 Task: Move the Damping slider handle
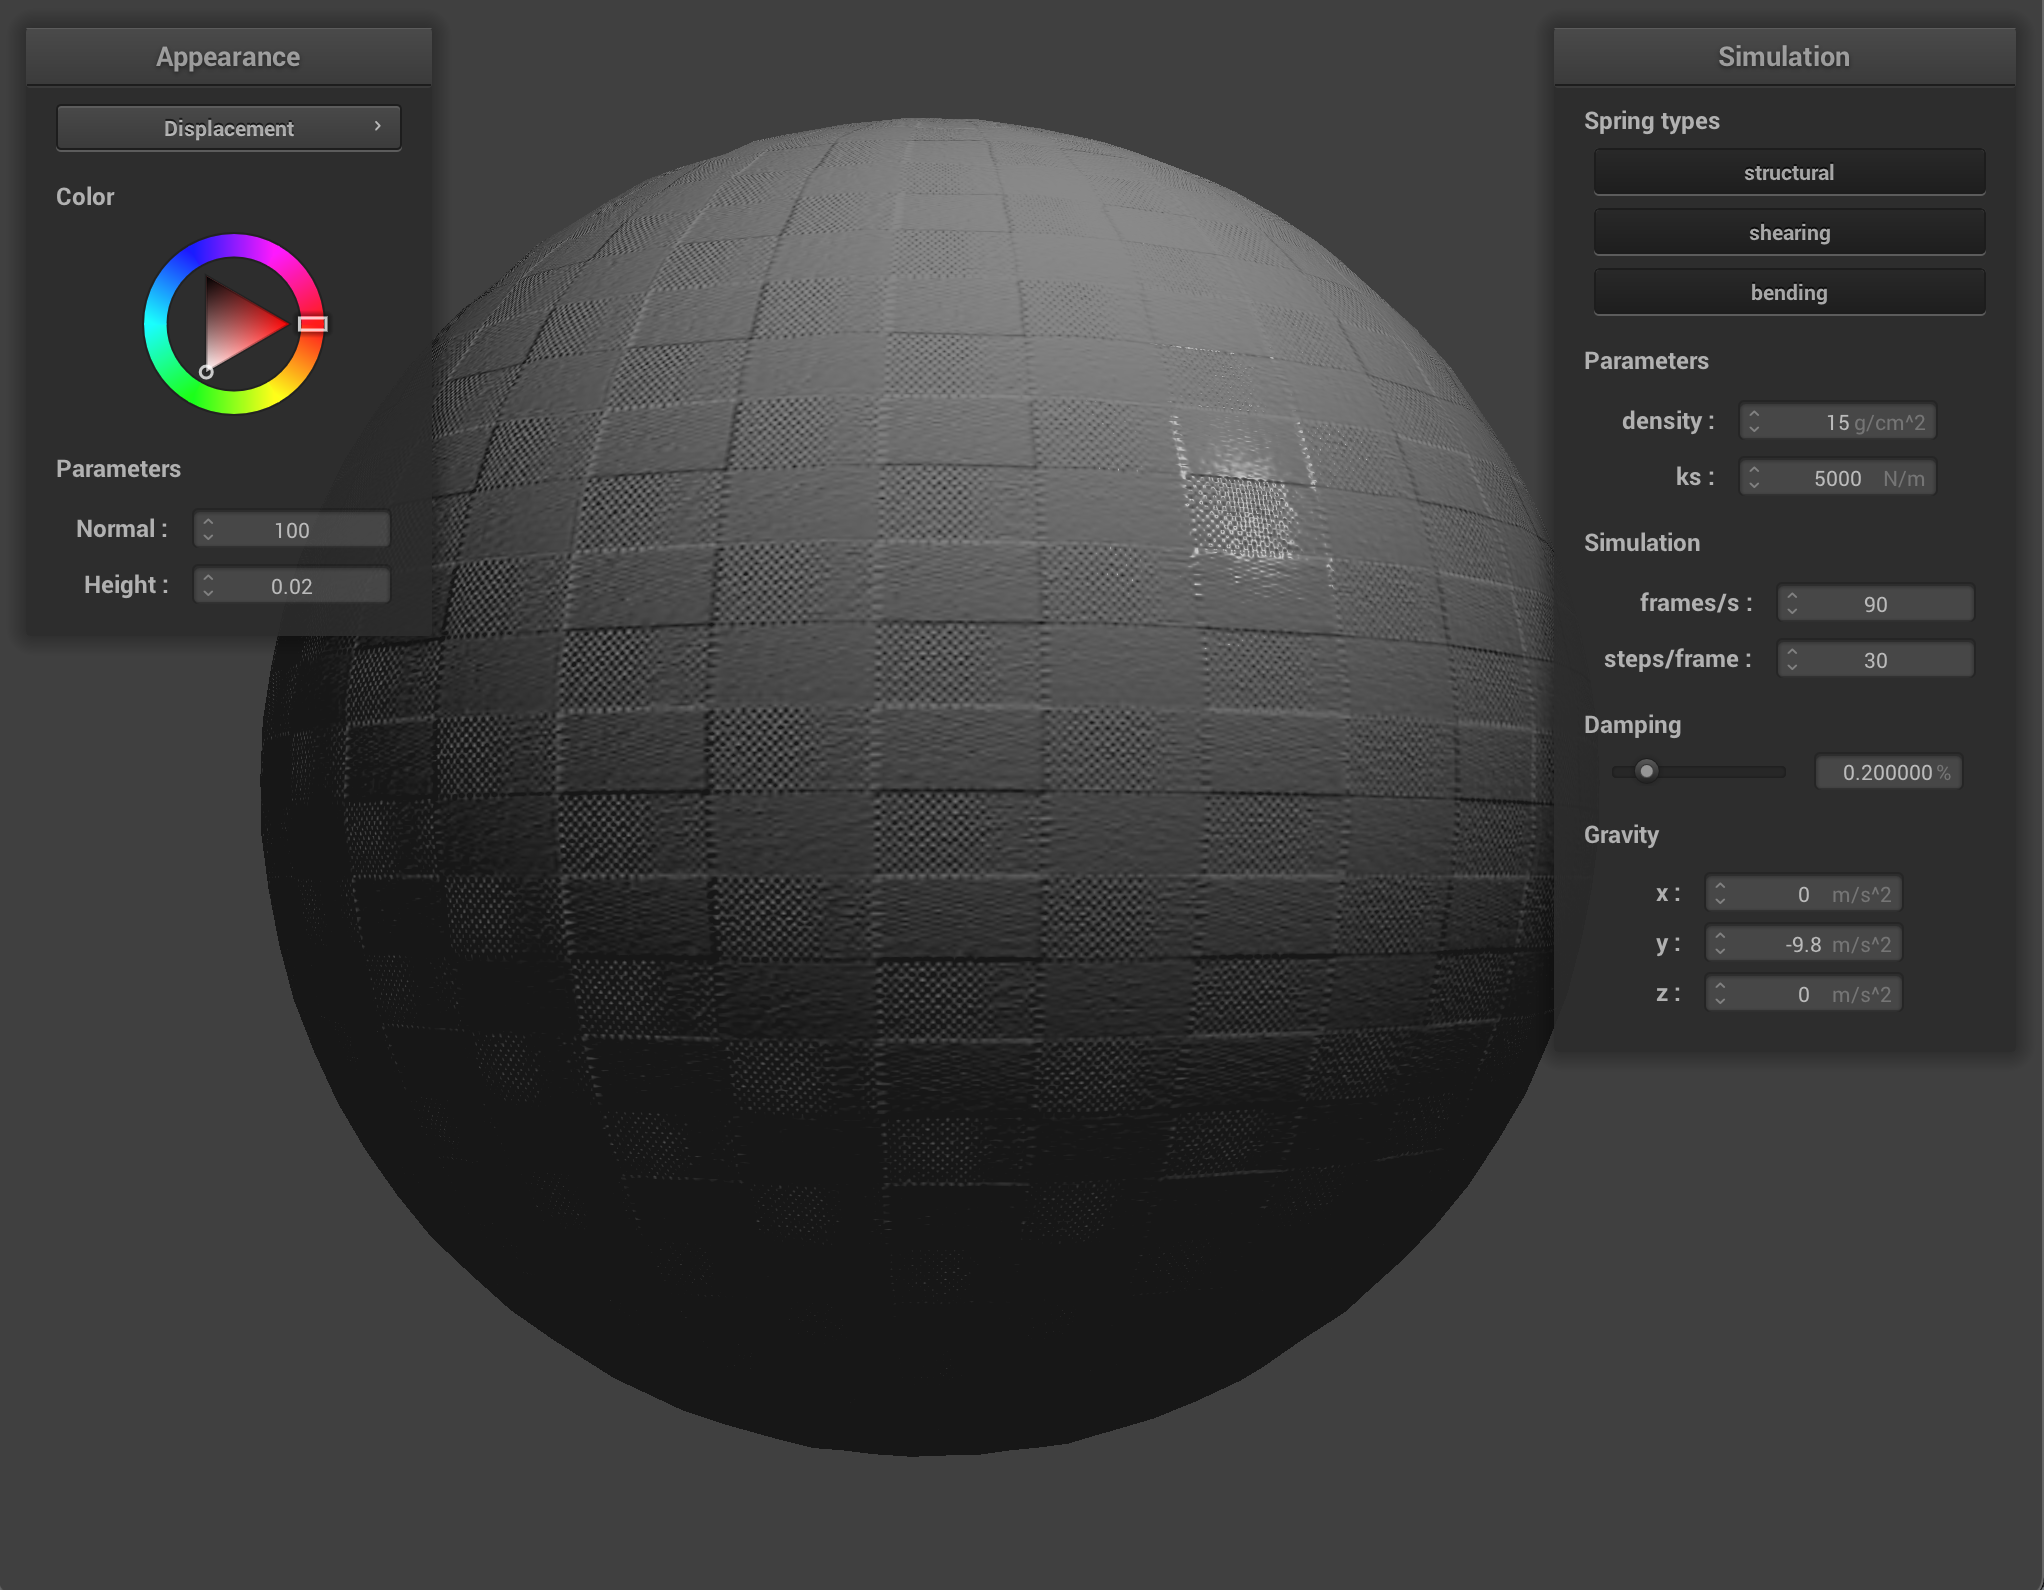click(x=1646, y=771)
